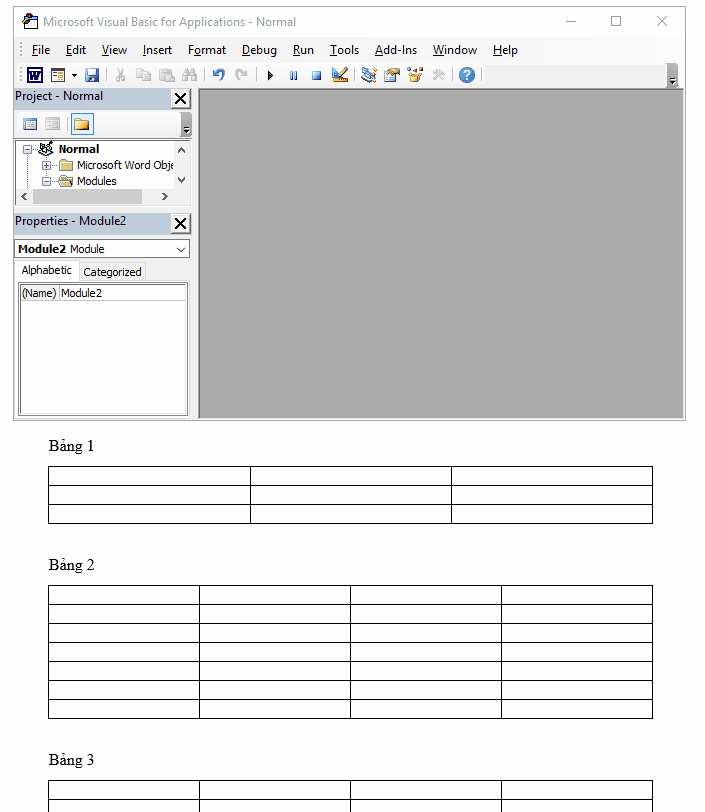Open the File menu
705x812 pixels.
click(41, 50)
